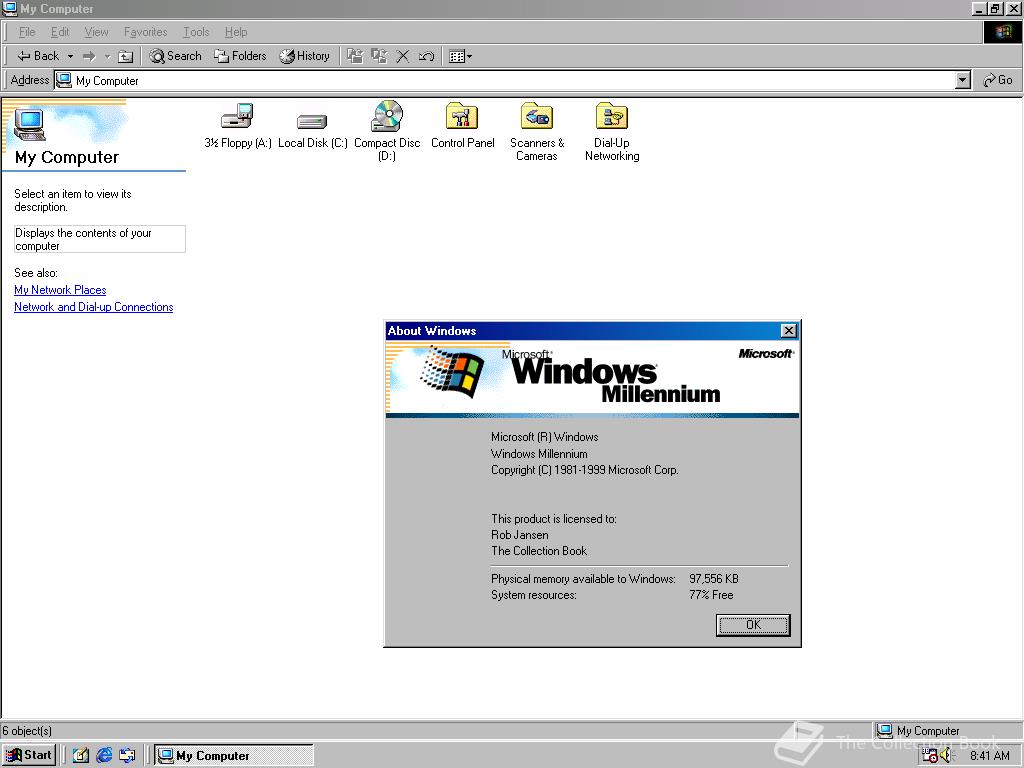Click the Up one level toolbar icon
Screen dimensions: 1024x768
click(x=125, y=56)
